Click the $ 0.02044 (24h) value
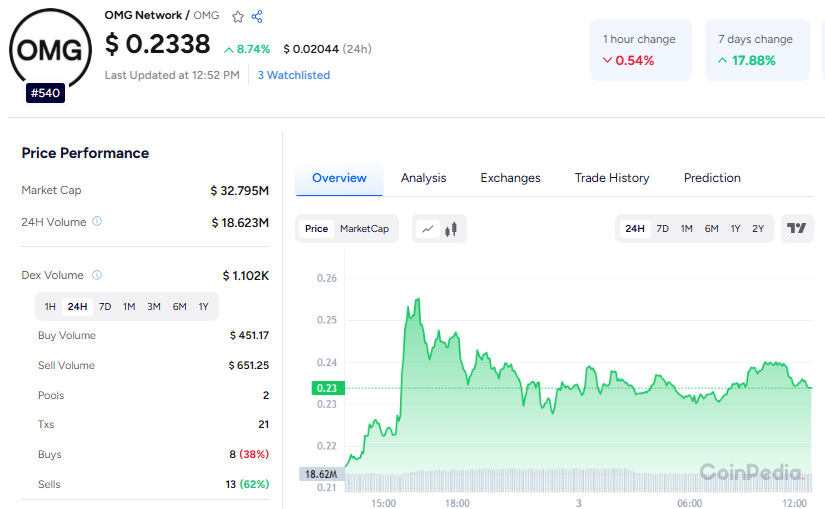This screenshot has width=825, height=509. coord(327,49)
